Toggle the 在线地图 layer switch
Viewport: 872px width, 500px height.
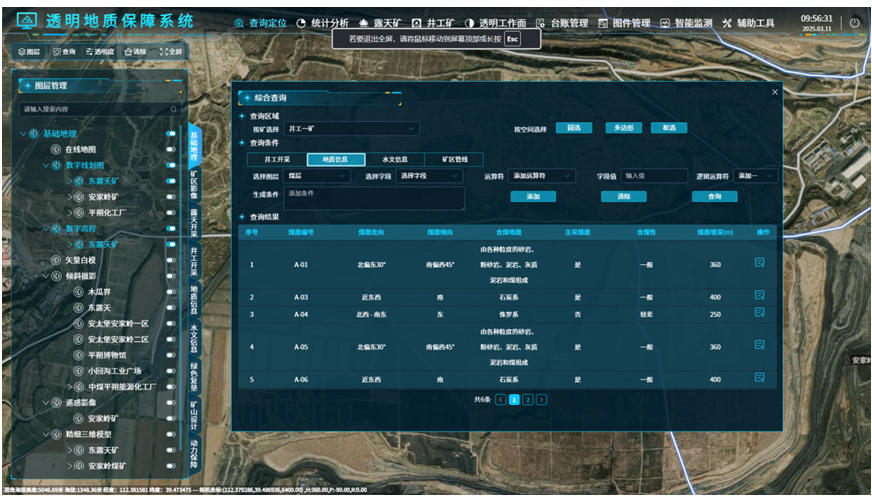click(x=170, y=149)
